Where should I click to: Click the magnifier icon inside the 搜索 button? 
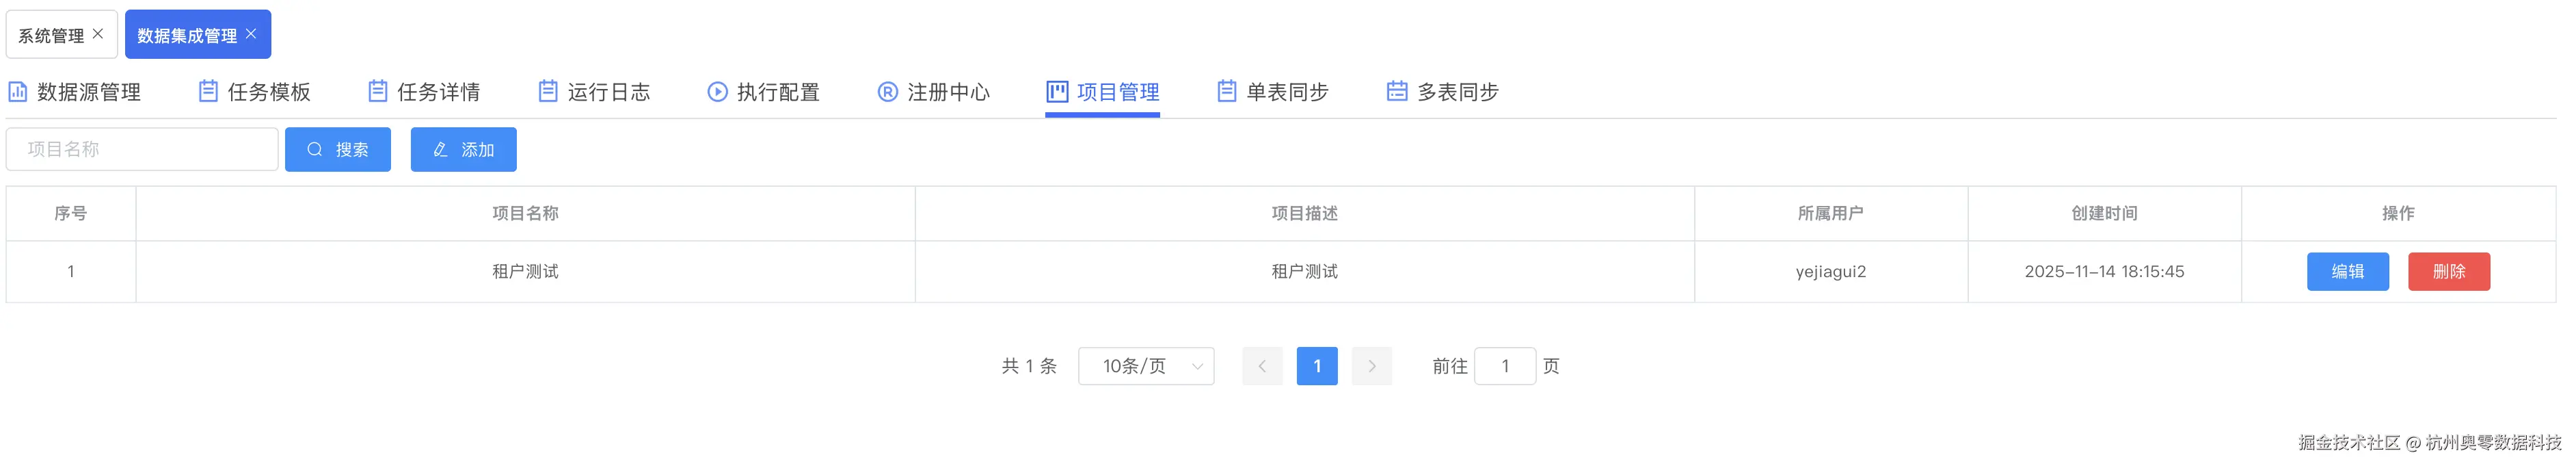(x=314, y=149)
